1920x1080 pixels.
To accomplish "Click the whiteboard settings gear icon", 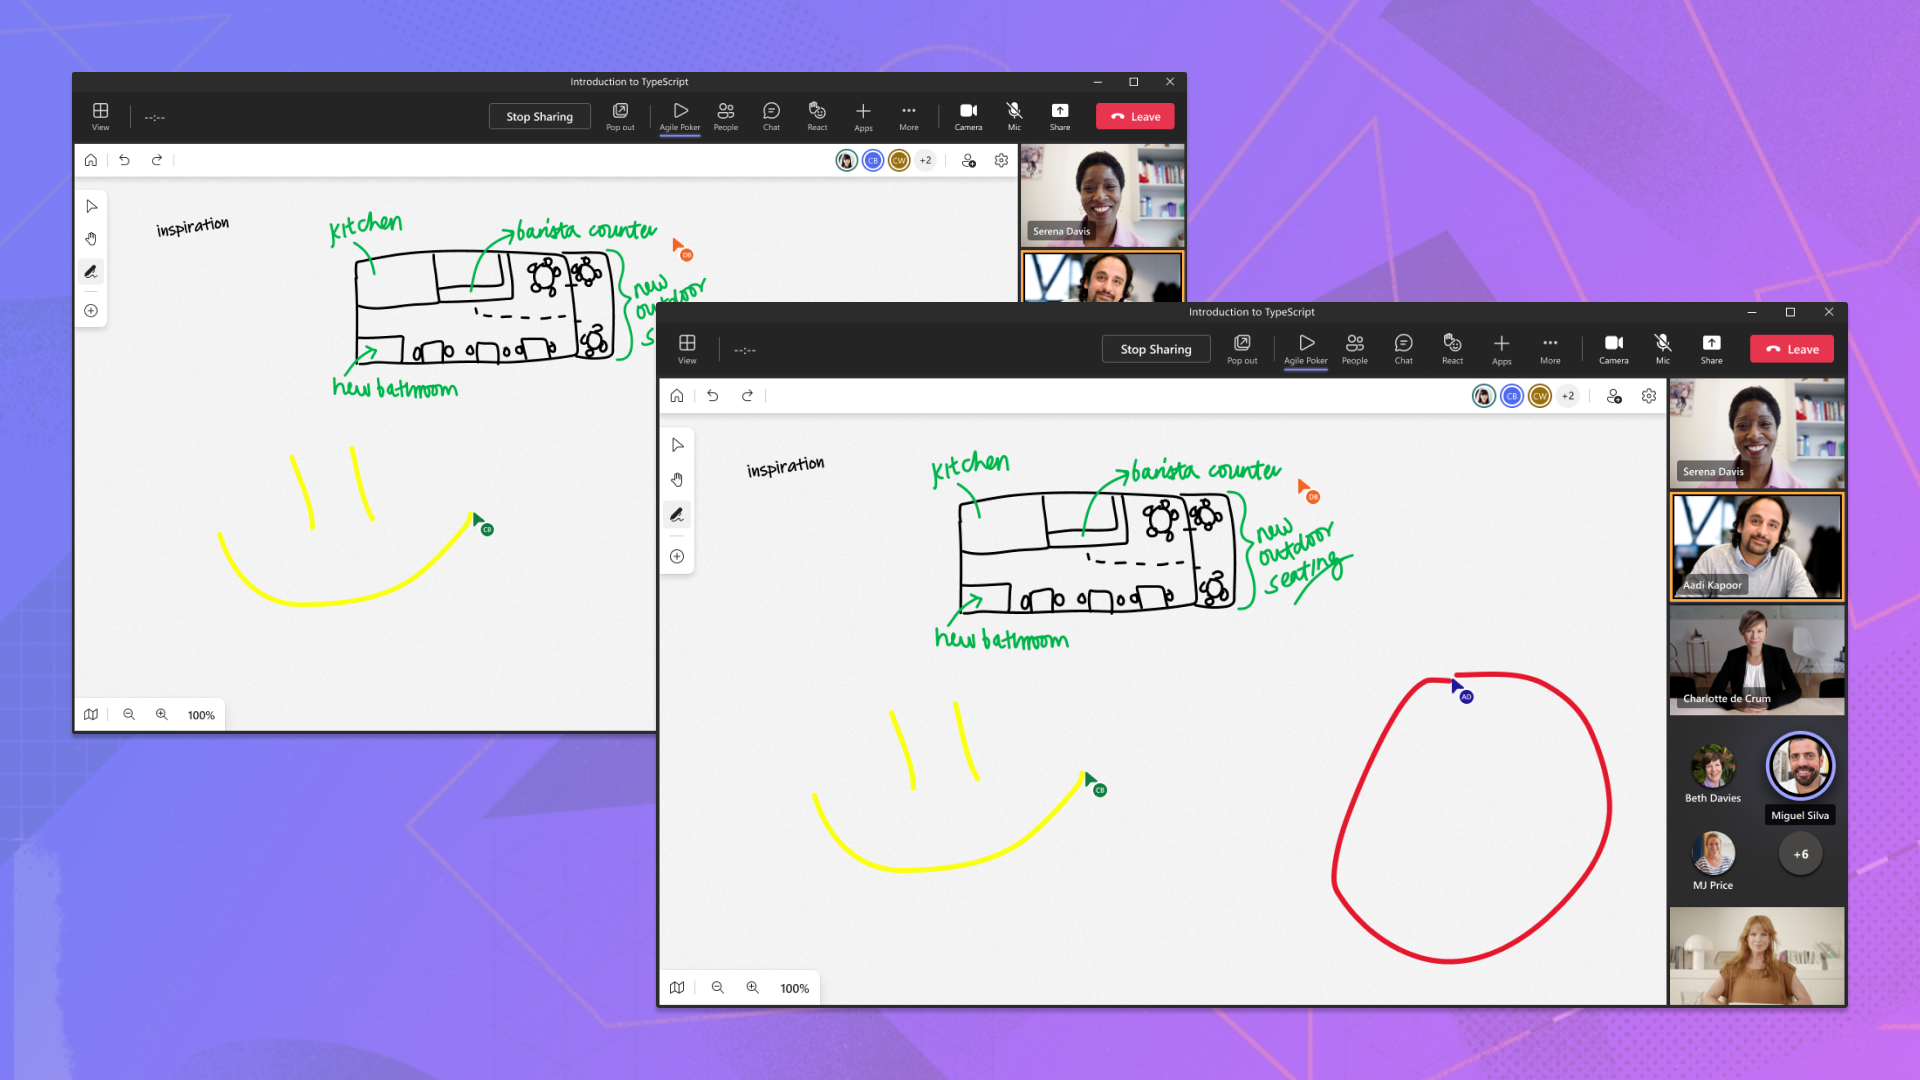I will pos(1650,396).
